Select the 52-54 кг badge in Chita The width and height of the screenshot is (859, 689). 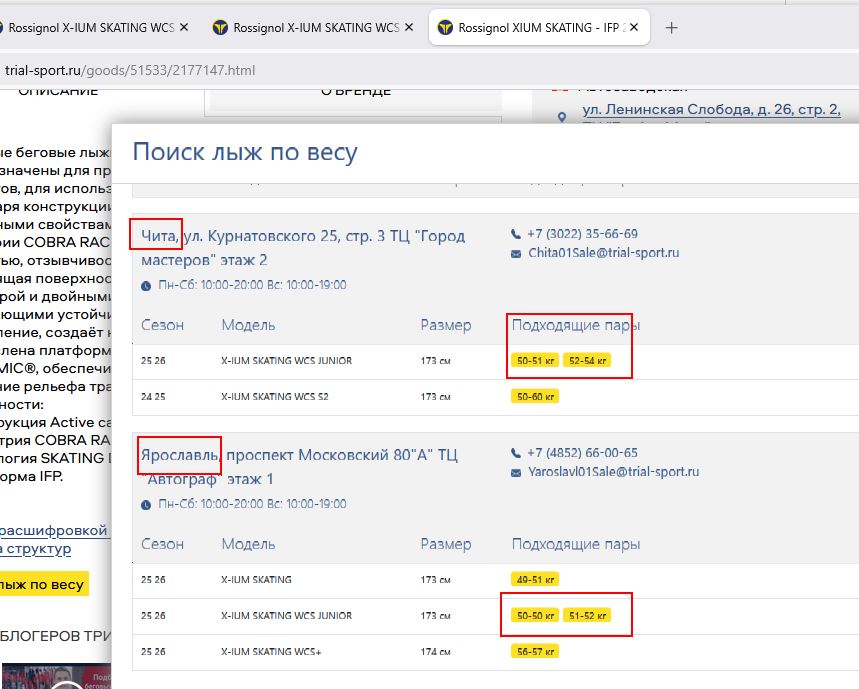(587, 360)
